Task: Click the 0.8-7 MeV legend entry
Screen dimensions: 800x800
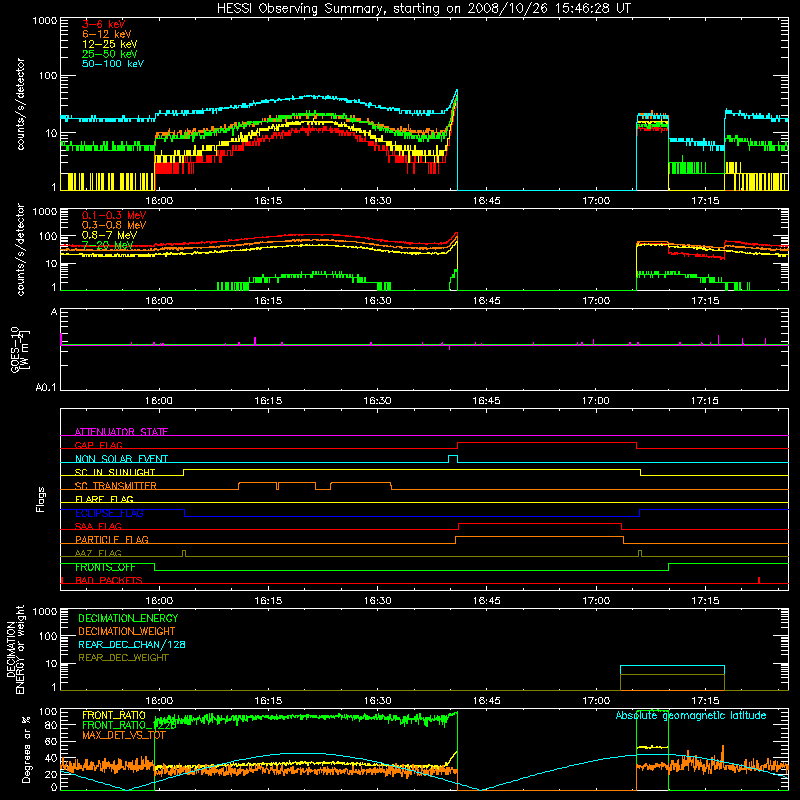Action: (110, 235)
